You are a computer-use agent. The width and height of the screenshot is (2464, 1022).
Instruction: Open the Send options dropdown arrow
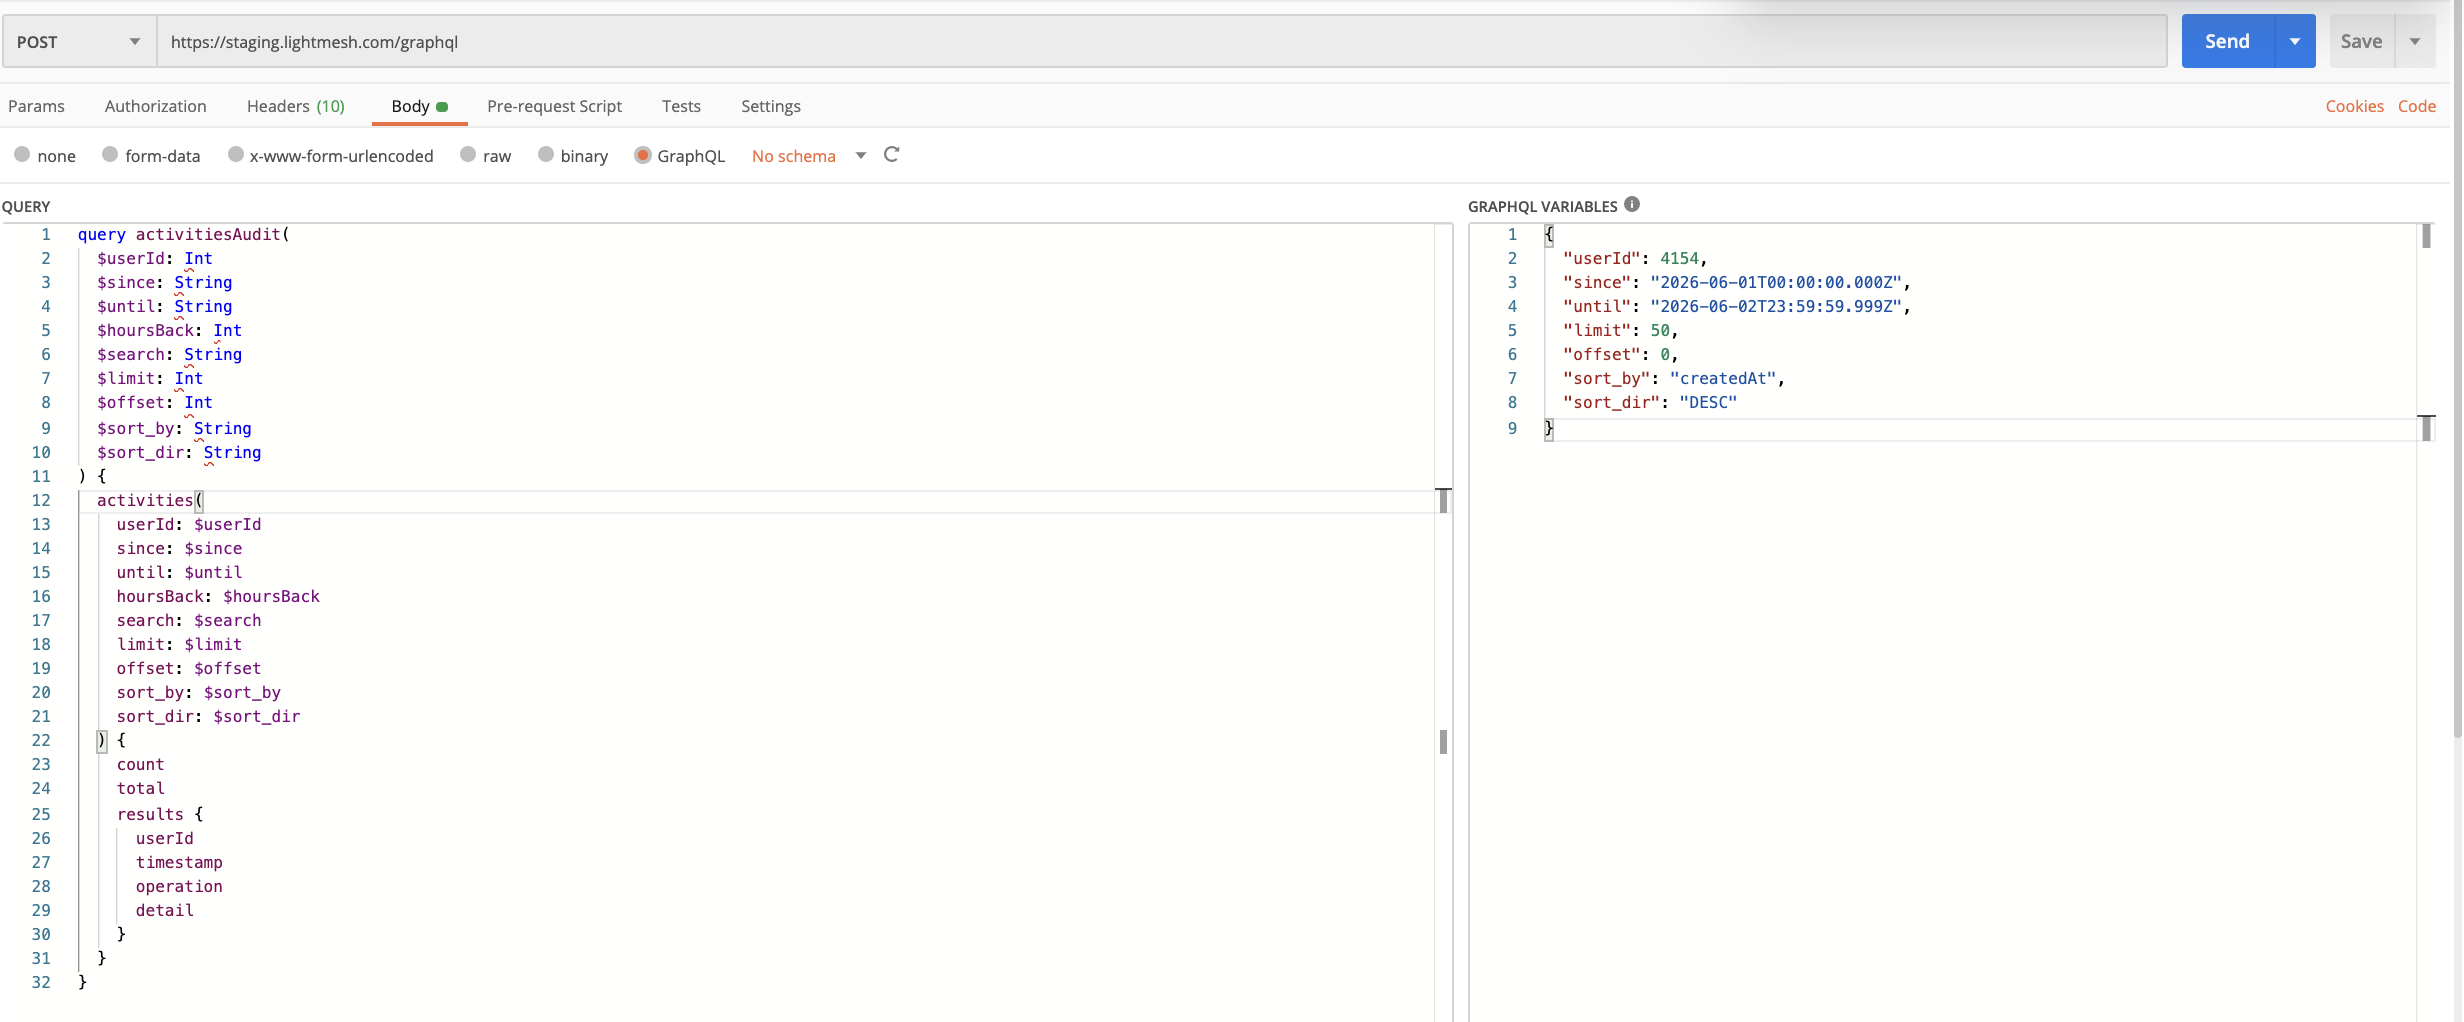(2295, 41)
